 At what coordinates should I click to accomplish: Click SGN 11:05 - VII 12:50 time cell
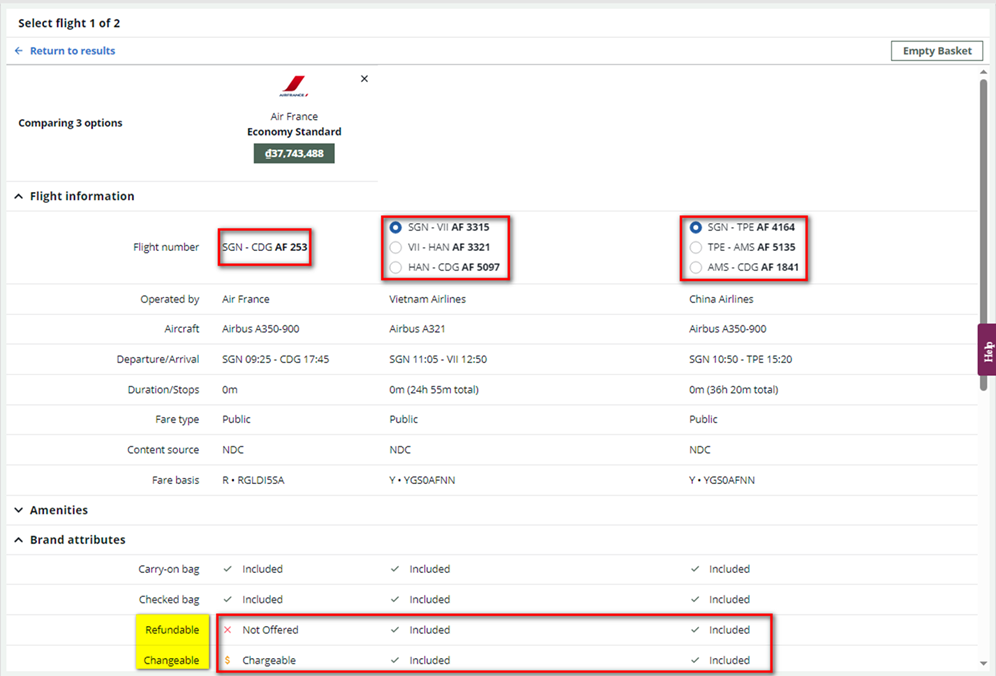tap(438, 360)
